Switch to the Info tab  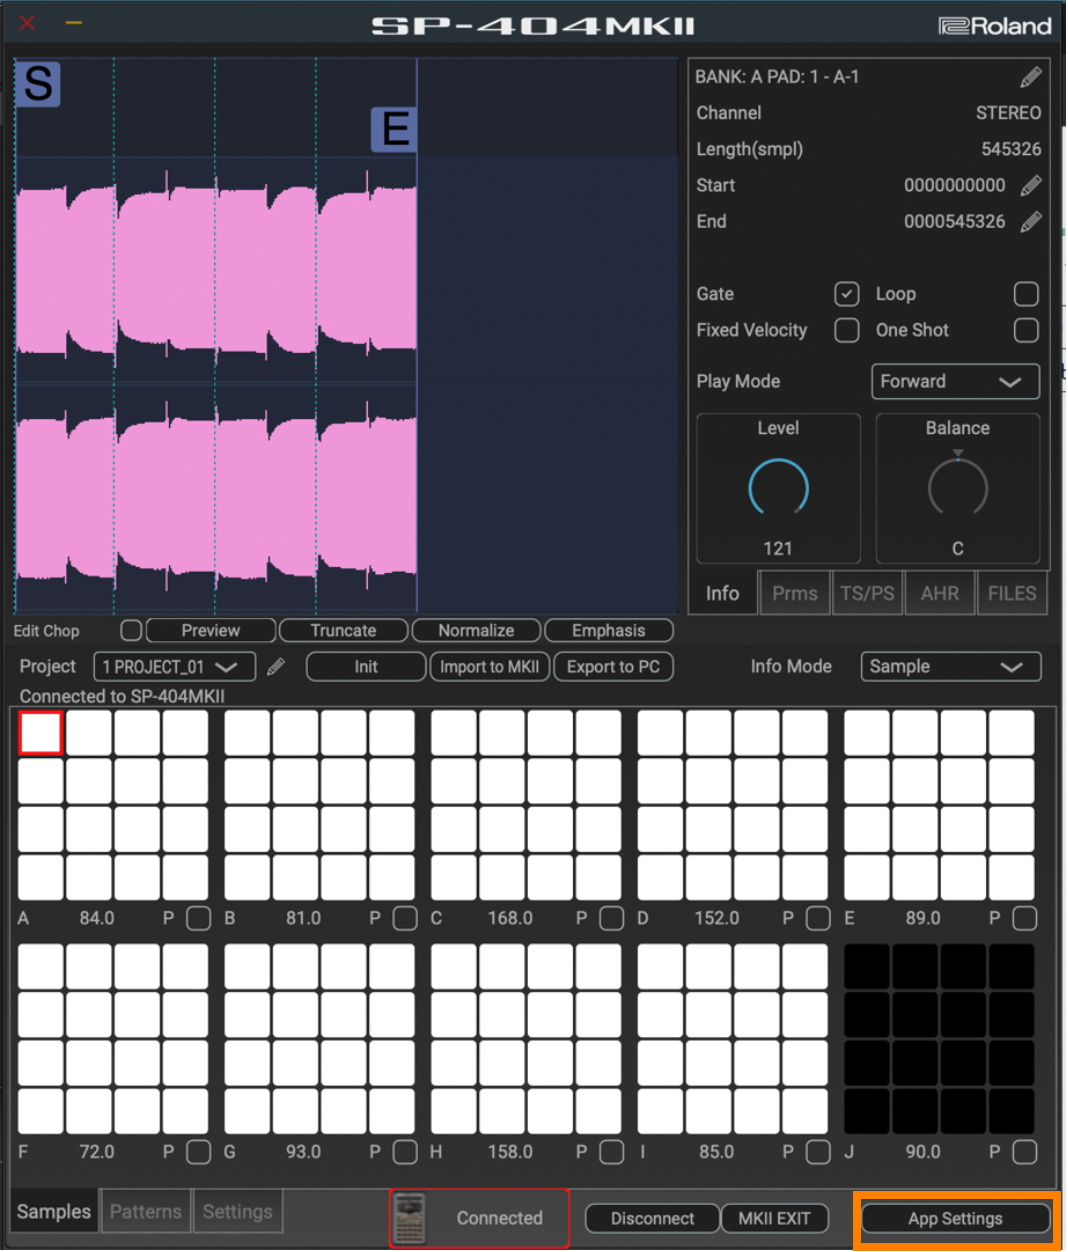(x=722, y=593)
